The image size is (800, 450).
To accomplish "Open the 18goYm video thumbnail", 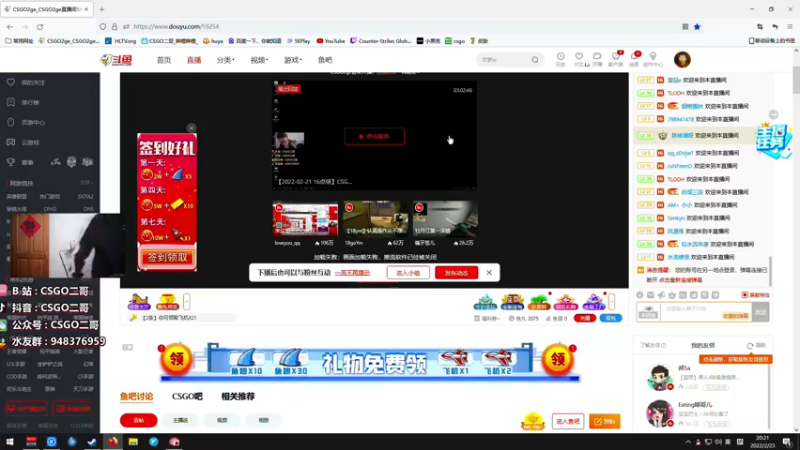I will (376, 218).
